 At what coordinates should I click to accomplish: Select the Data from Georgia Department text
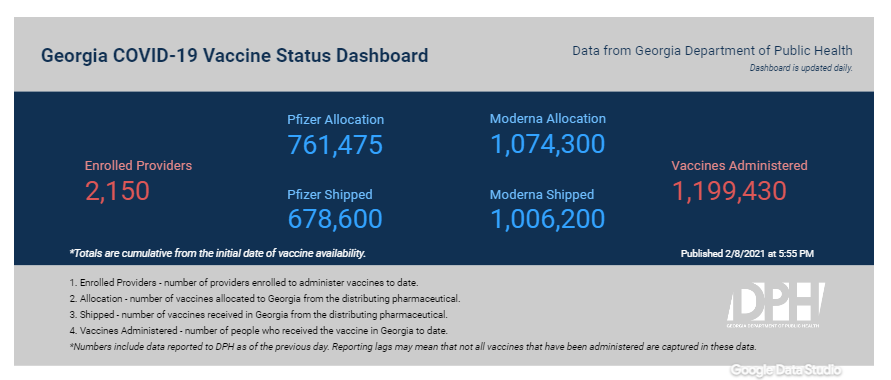[712, 51]
